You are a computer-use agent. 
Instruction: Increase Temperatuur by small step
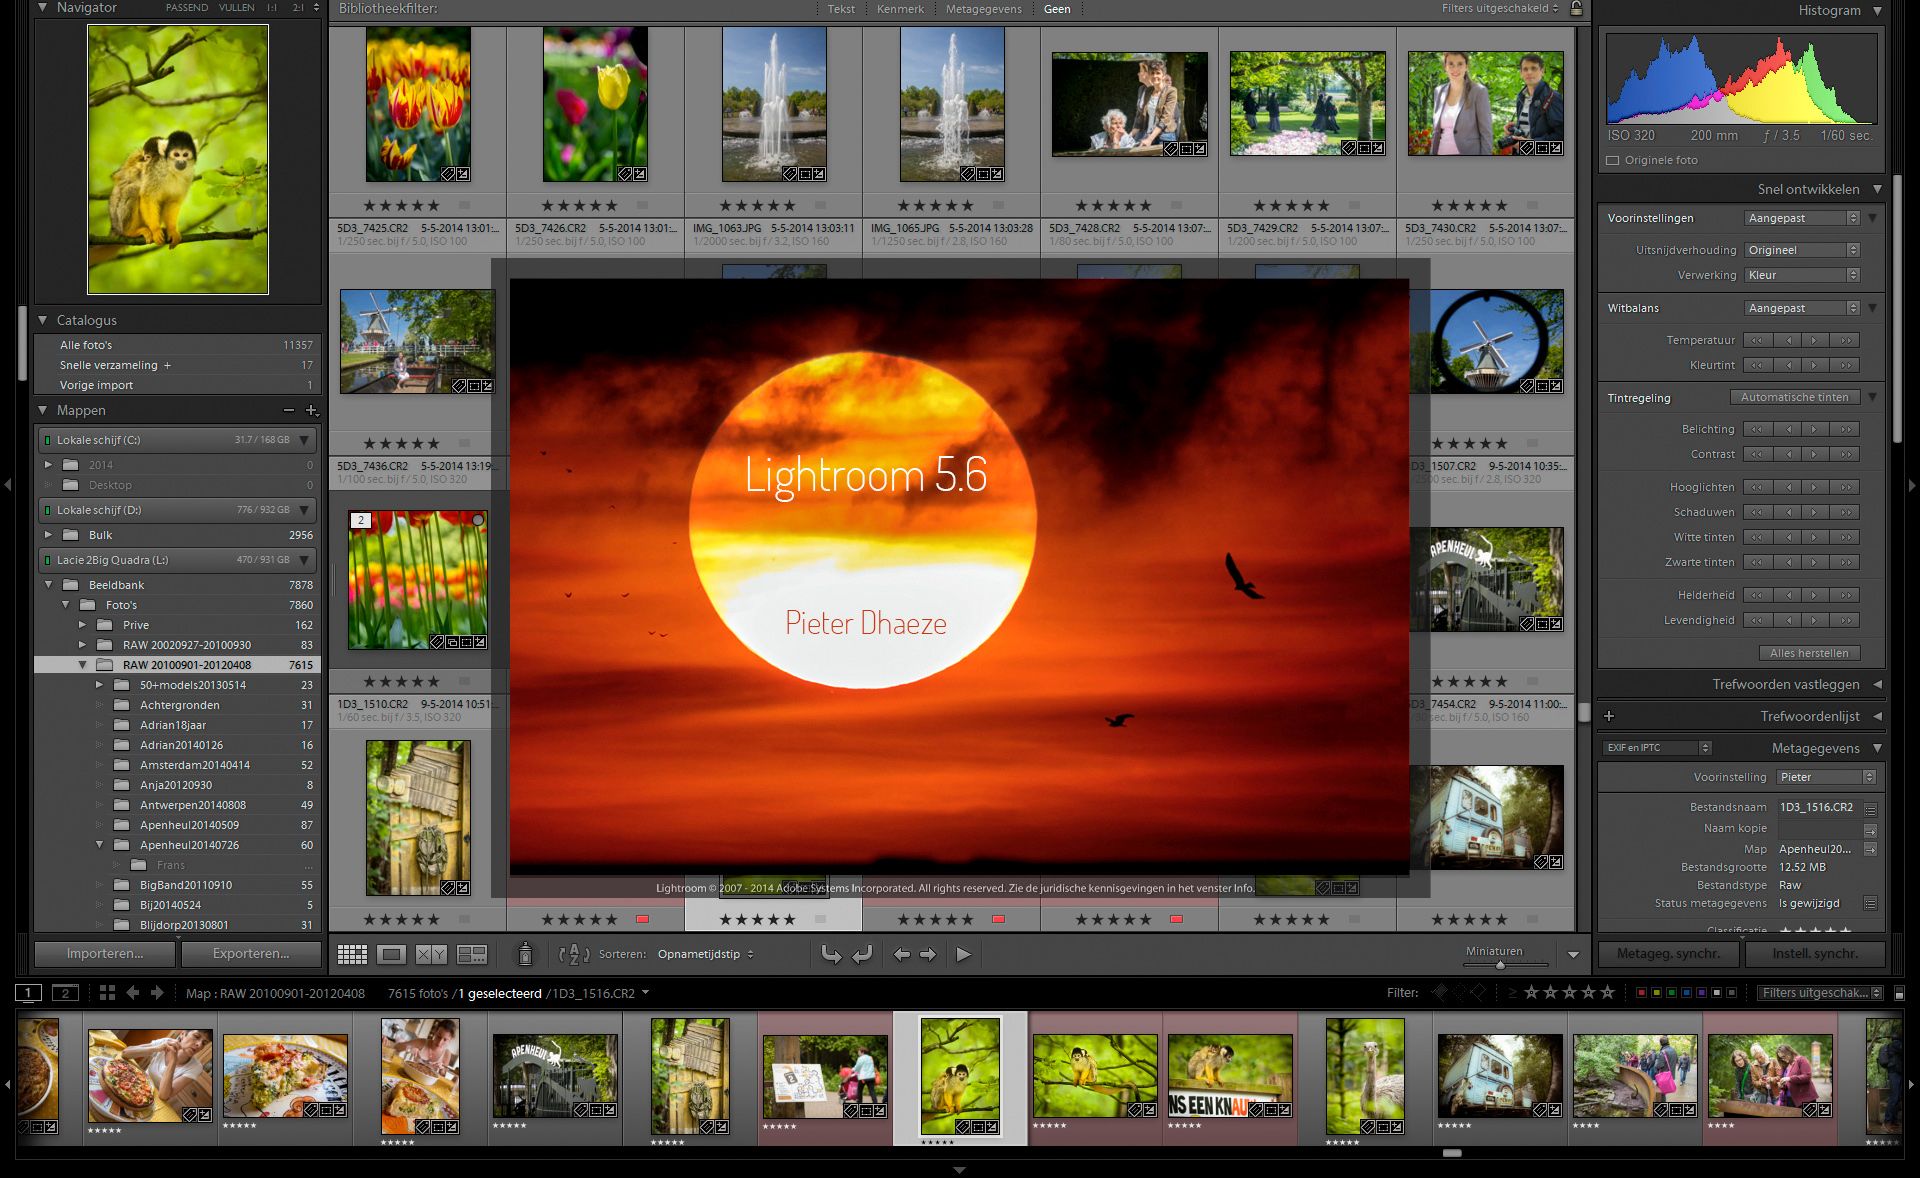click(1814, 340)
